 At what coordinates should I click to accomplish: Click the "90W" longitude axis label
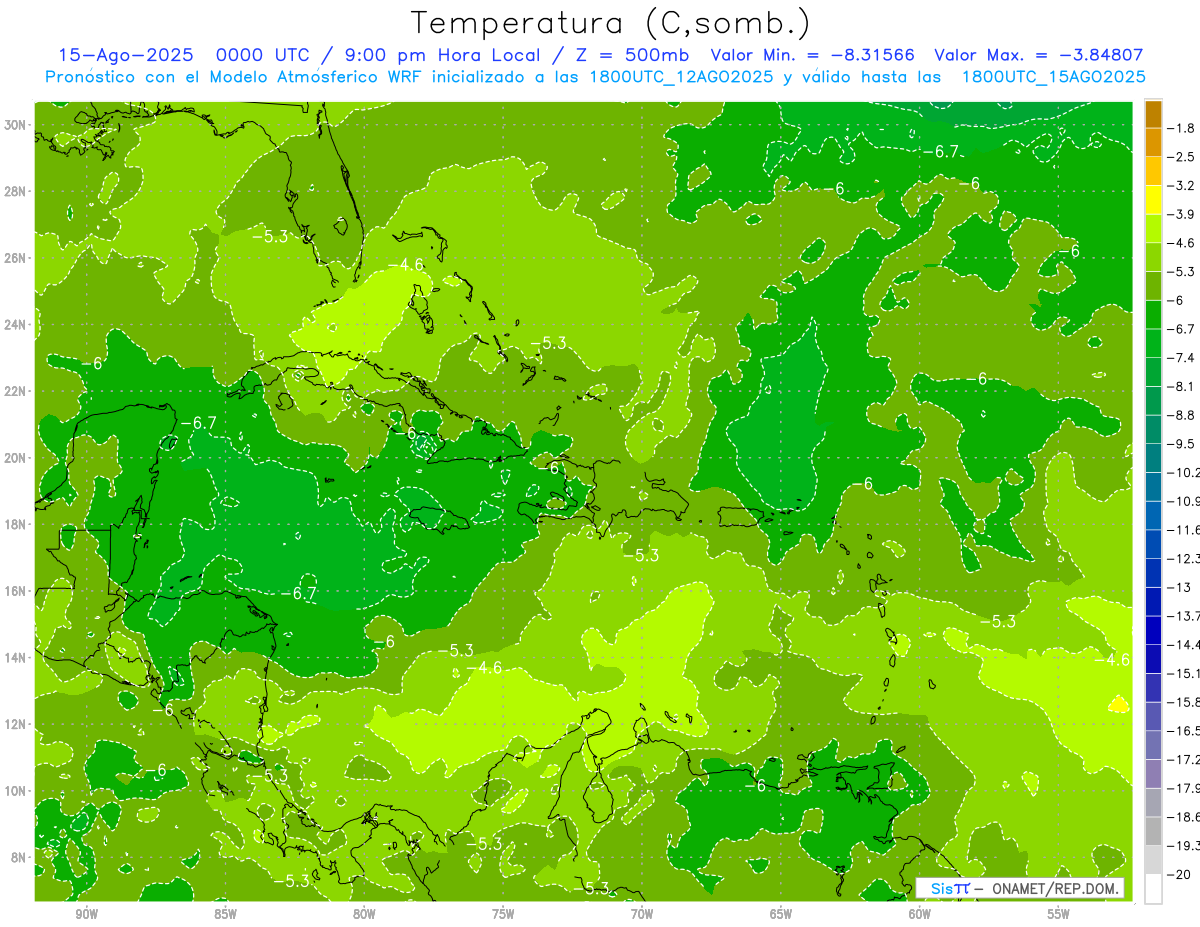pos(86,914)
